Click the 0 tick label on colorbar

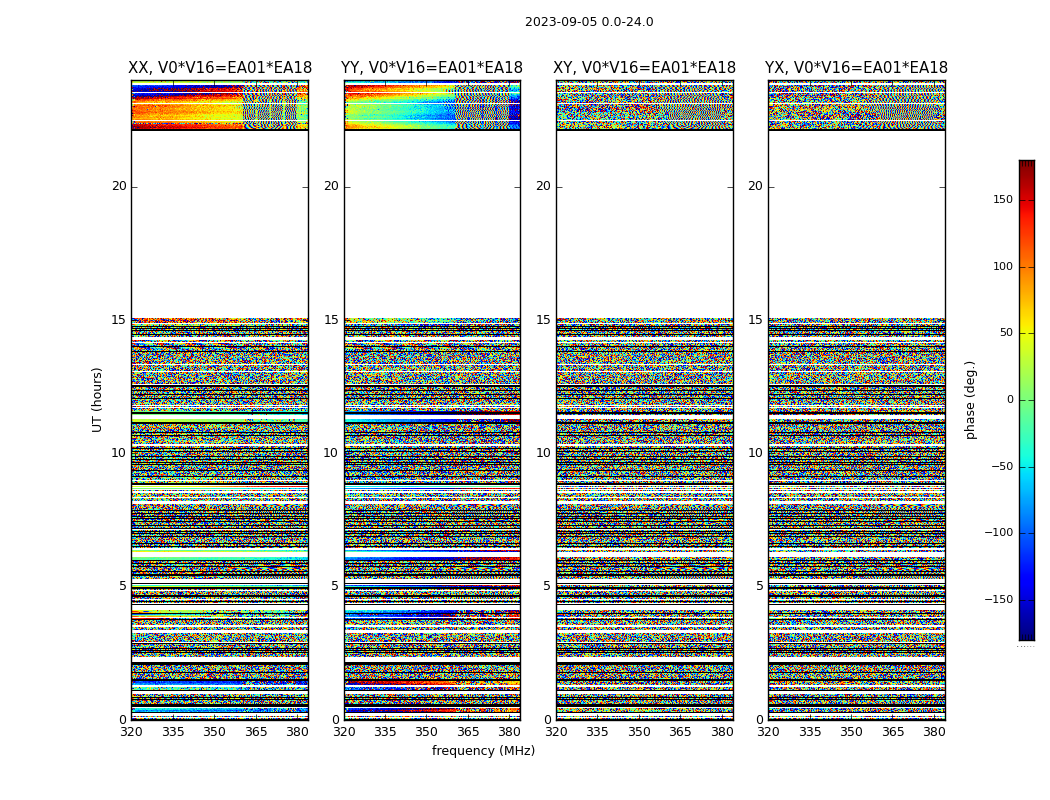(x=1010, y=400)
